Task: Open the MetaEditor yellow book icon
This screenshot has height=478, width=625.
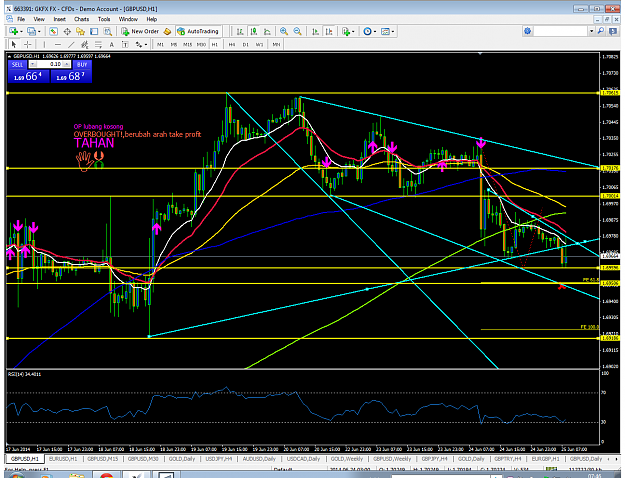Action: point(167,31)
